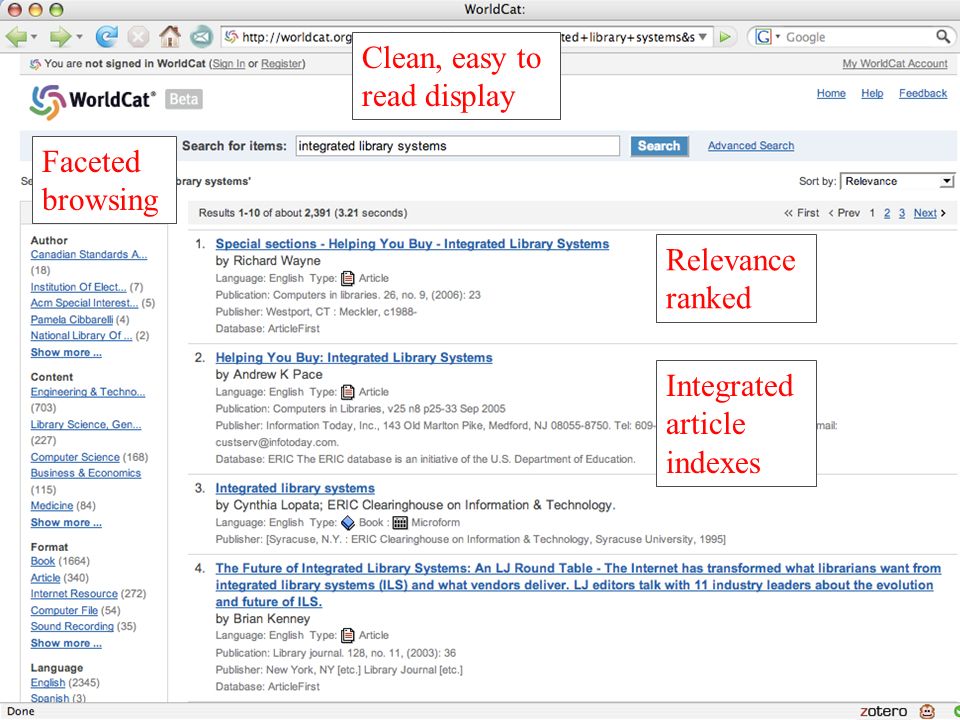Reload the page with the refresh icon

[106, 37]
